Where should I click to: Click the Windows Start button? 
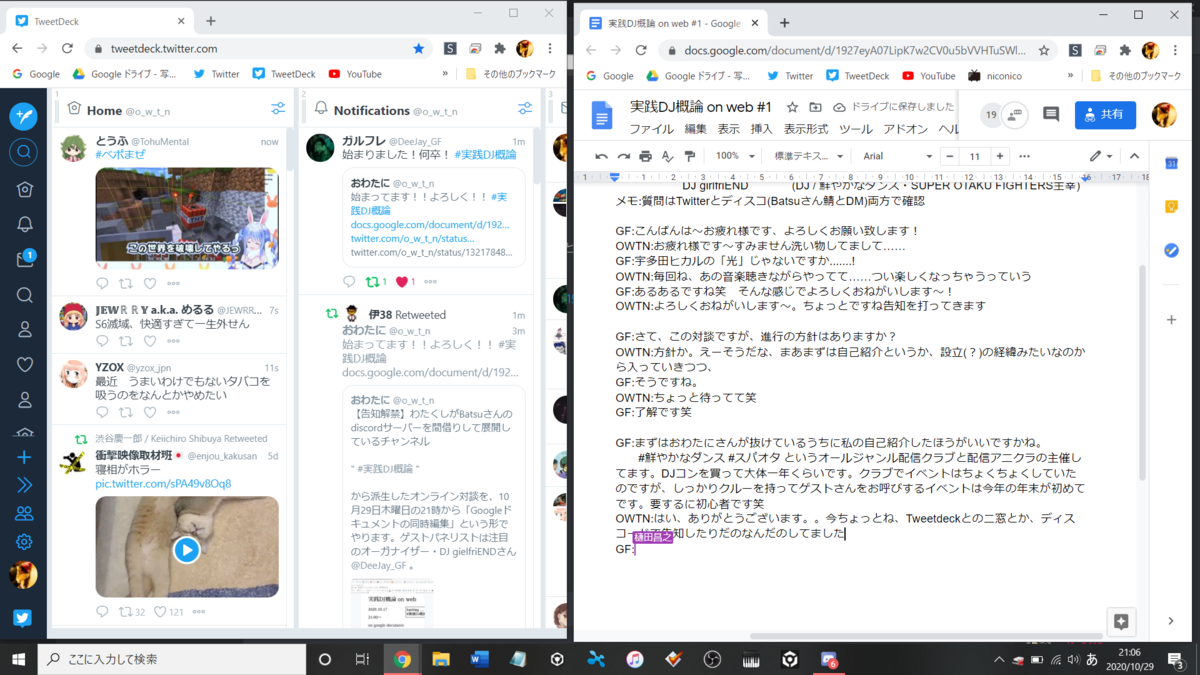click(19, 659)
